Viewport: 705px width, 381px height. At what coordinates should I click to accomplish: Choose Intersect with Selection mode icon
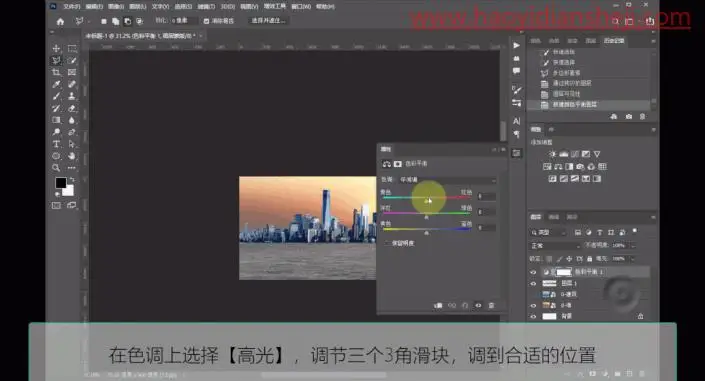tap(139, 21)
